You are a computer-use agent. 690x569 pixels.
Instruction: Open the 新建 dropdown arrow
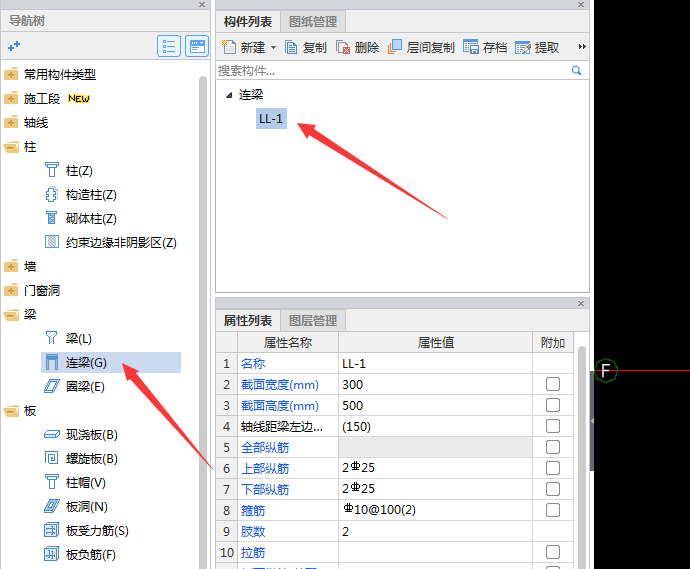click(273, 47)
